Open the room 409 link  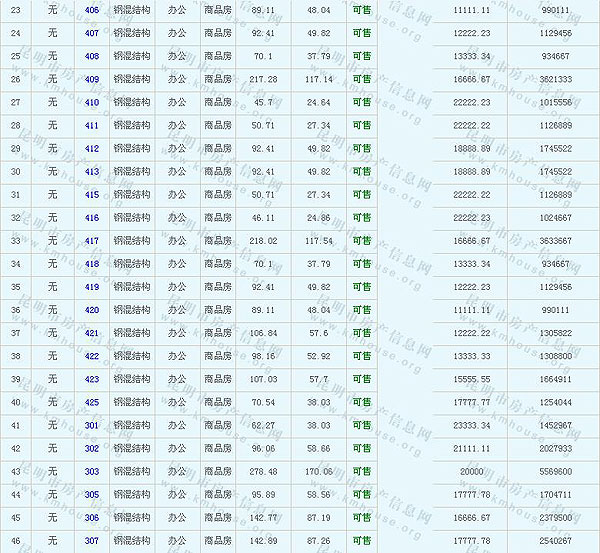[x=92, y=78]
